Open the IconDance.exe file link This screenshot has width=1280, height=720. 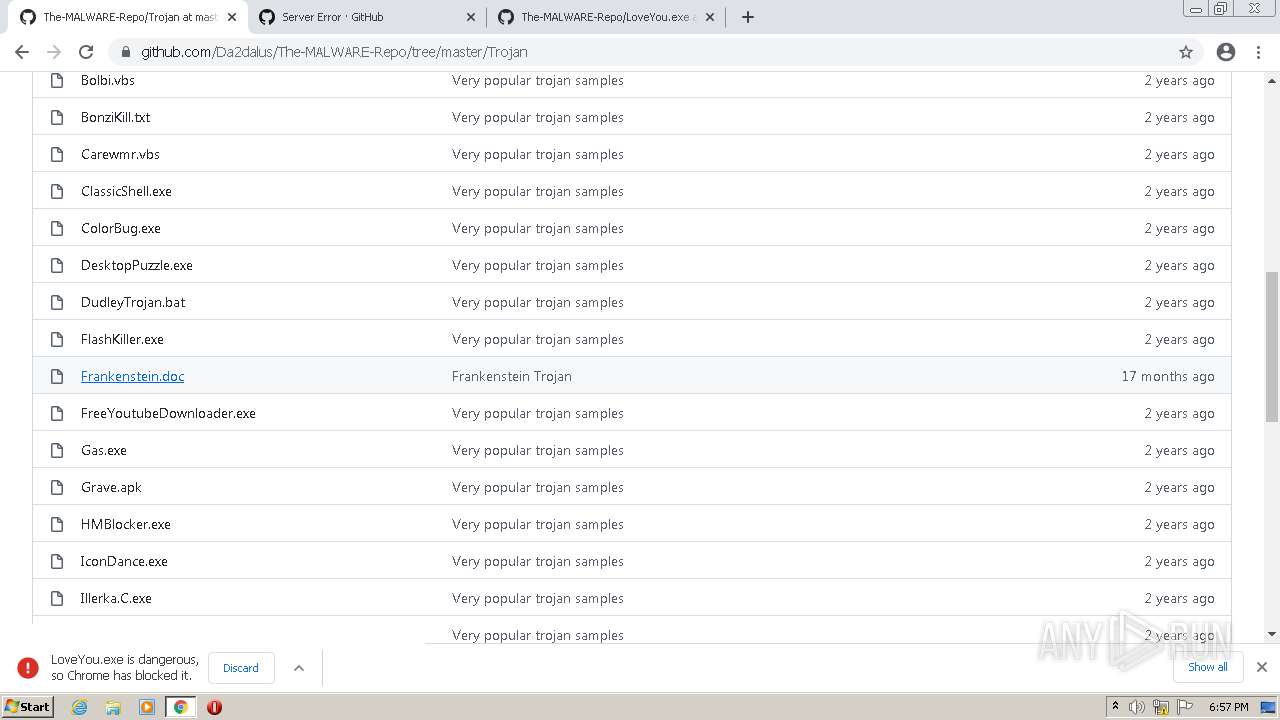pos(124,561)
